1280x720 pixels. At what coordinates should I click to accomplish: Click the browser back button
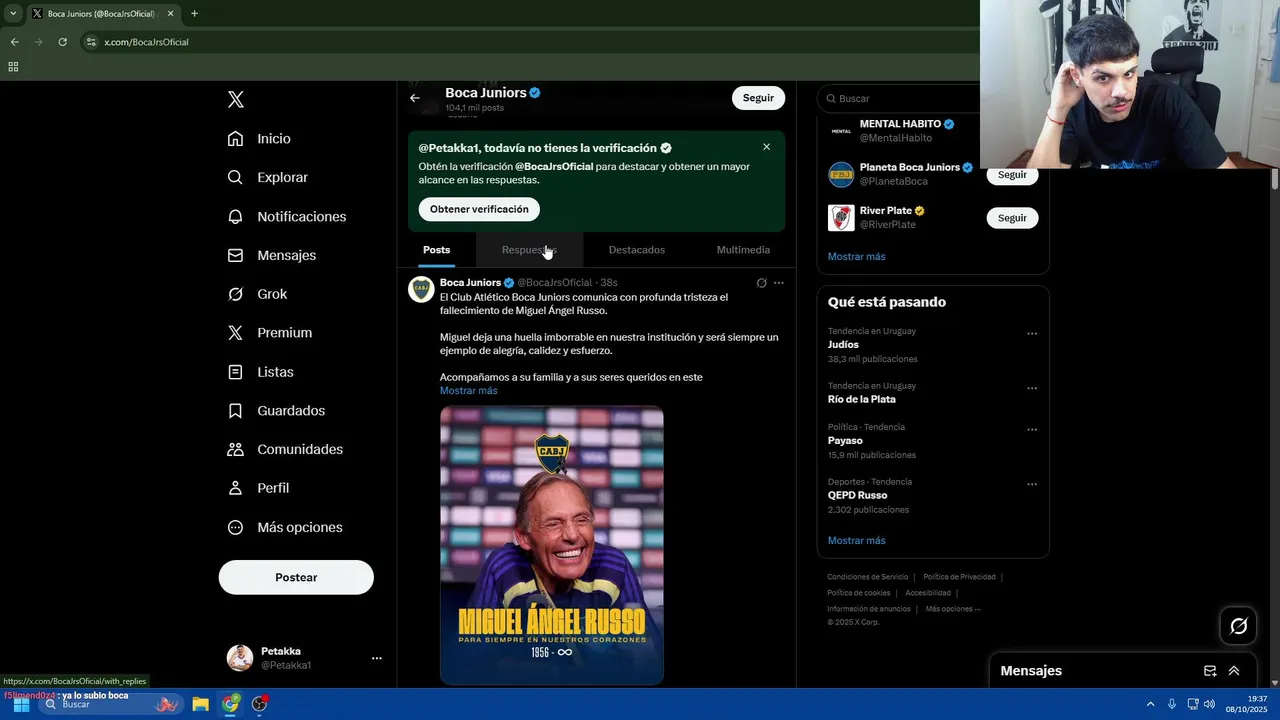(14, 42)
